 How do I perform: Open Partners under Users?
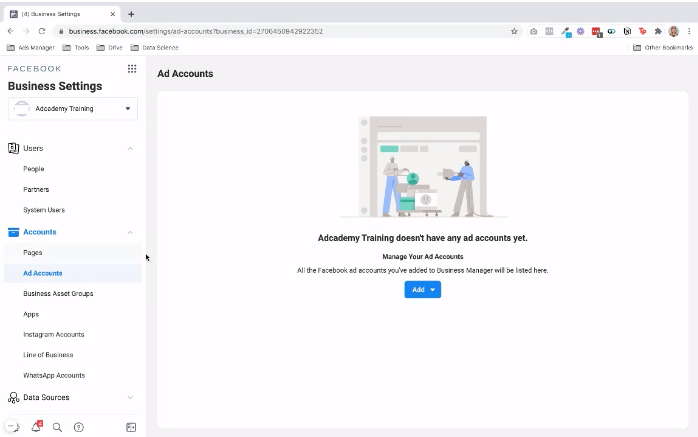coord(36,189)
